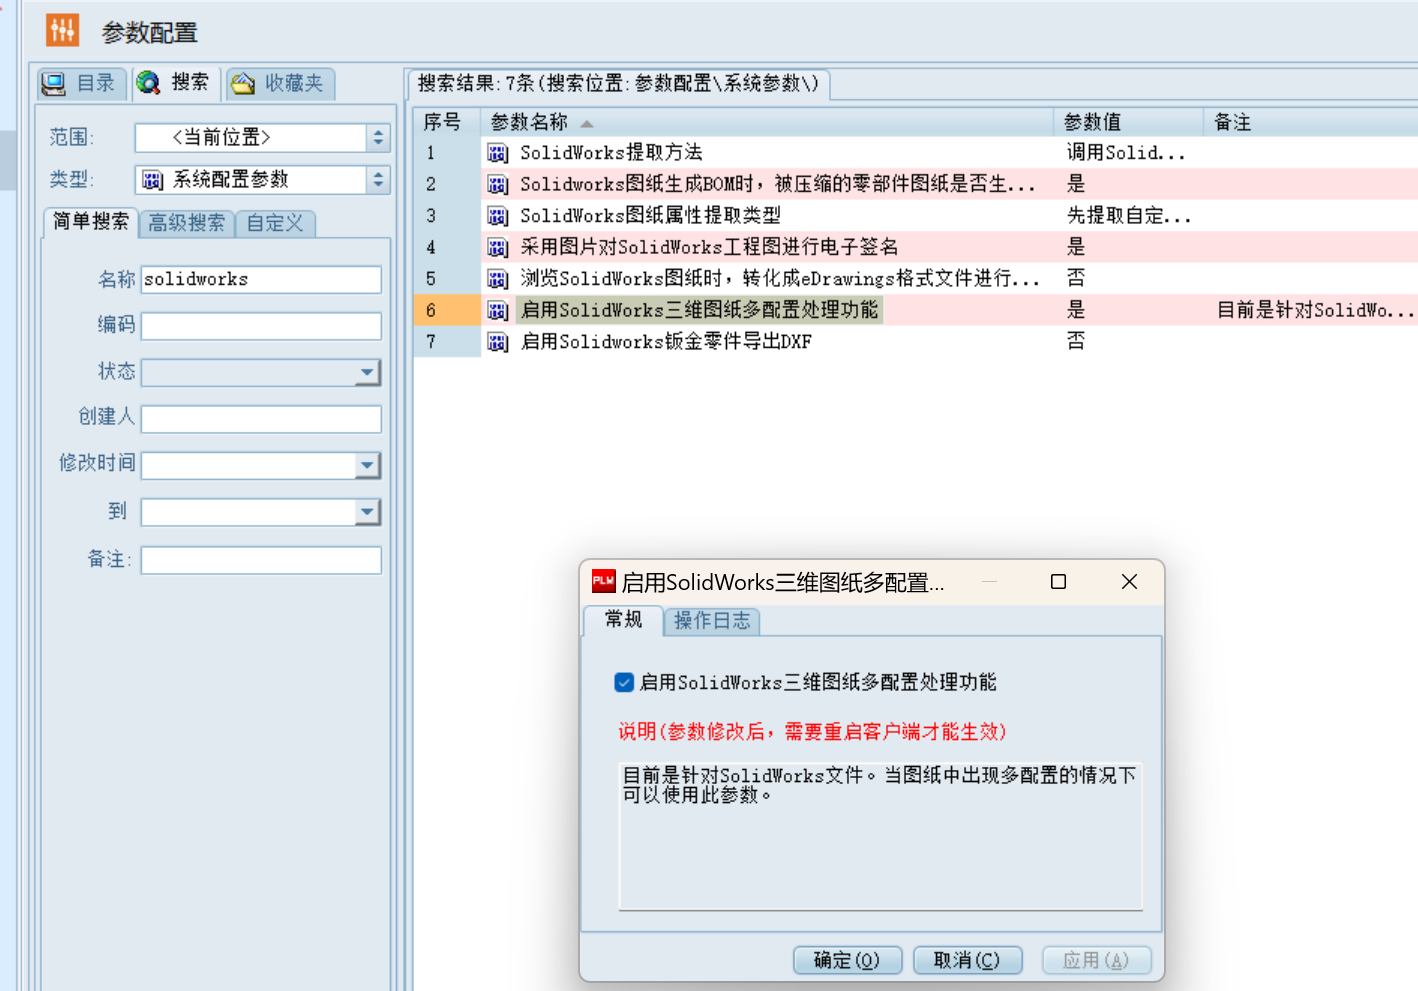Image resolution: width=1418 pixels, height=991 pixels.
Task: Click the 搜索 tab magnifier globe icon
Action: [149, 83]
